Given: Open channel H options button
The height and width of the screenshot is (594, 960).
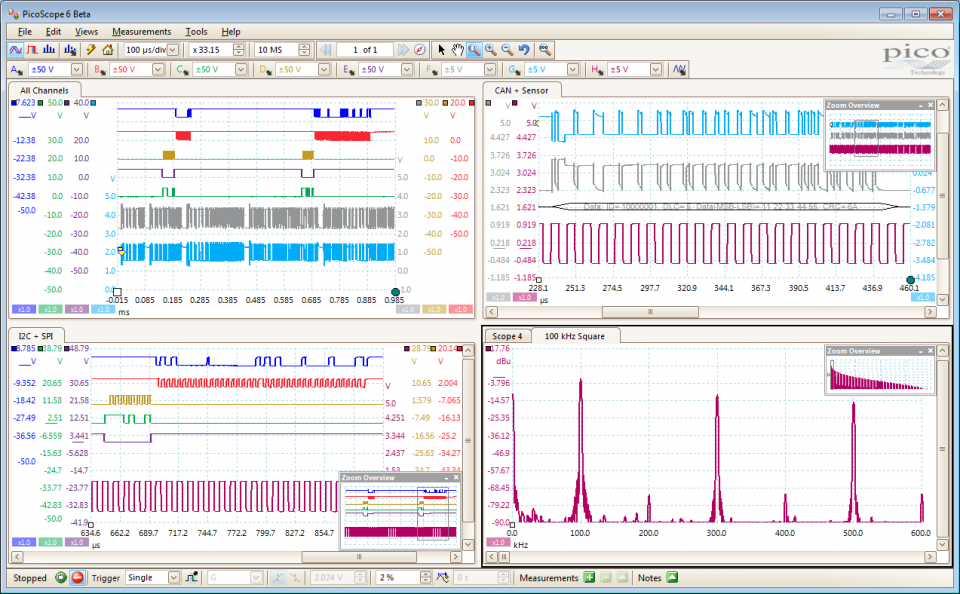Looking at the screenshot, I should pyautogui.click(x=597, y=70).
